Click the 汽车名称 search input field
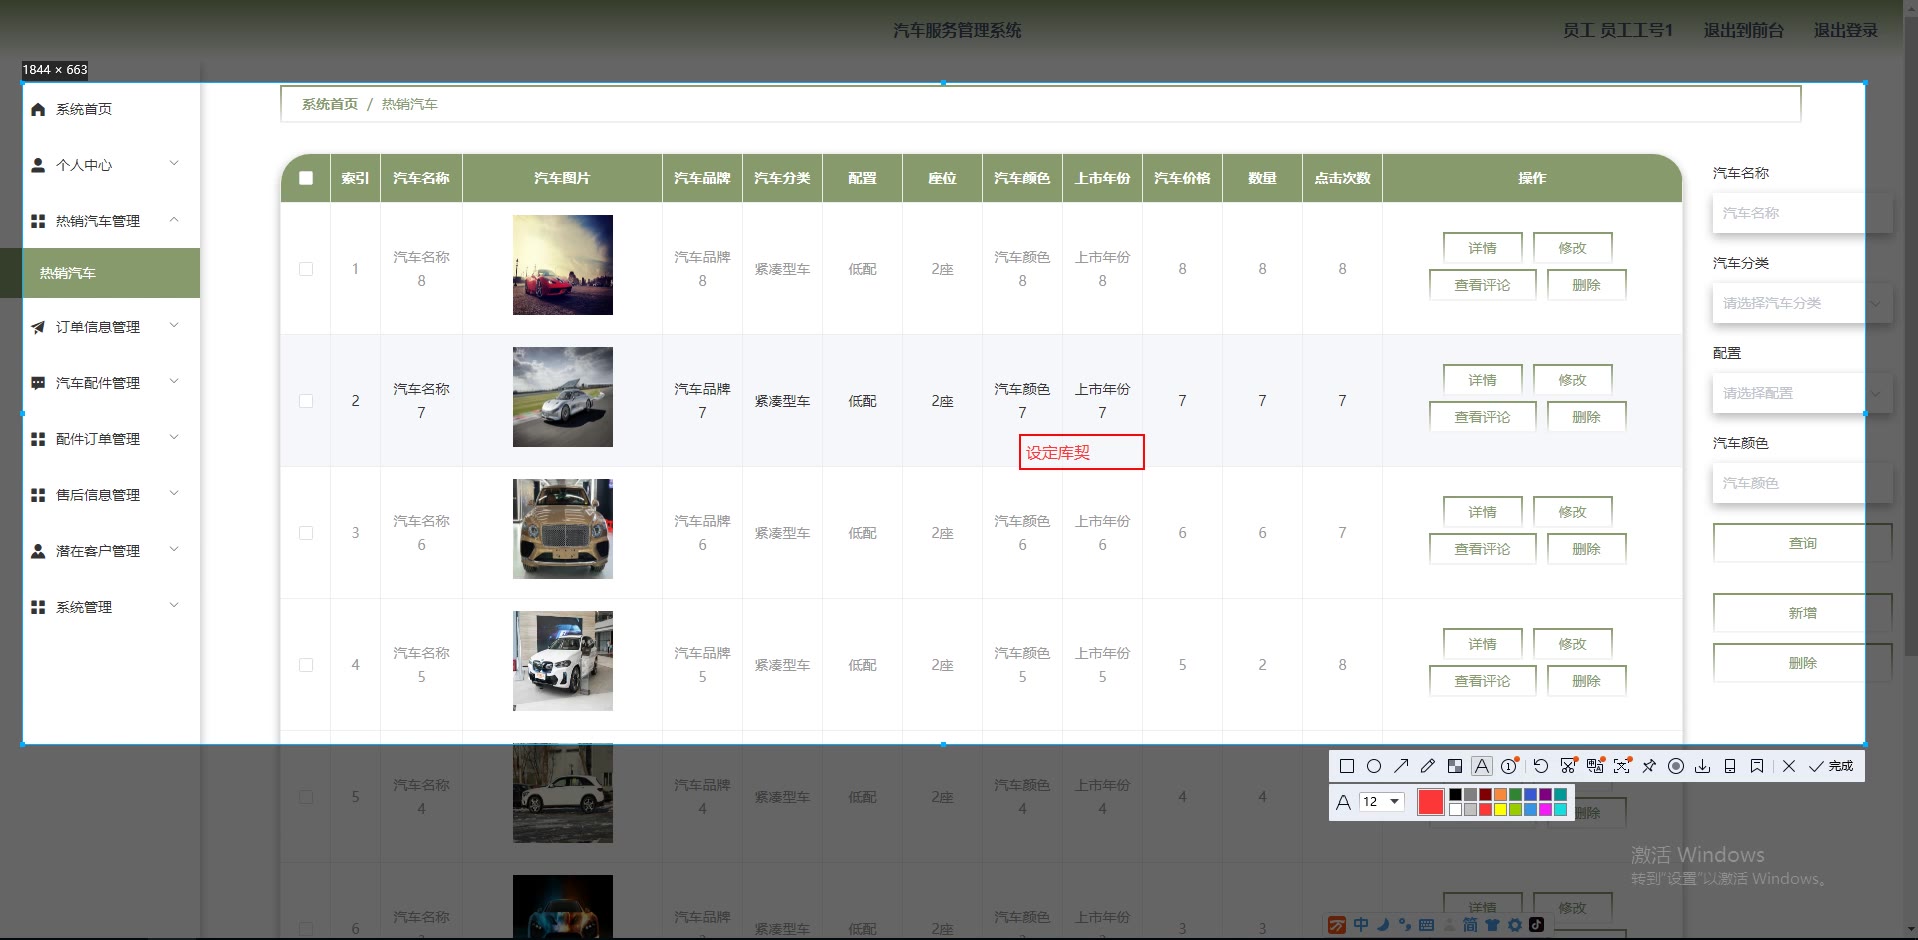This screenshot has height=940, width=1918. click(x=1801, y=213)
